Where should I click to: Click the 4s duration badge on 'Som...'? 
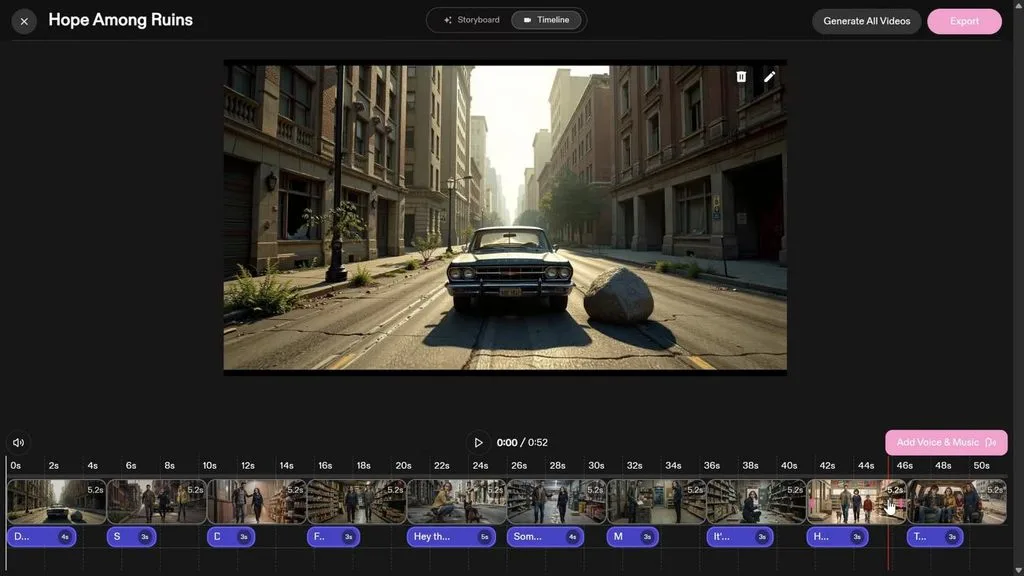[573, 537]
